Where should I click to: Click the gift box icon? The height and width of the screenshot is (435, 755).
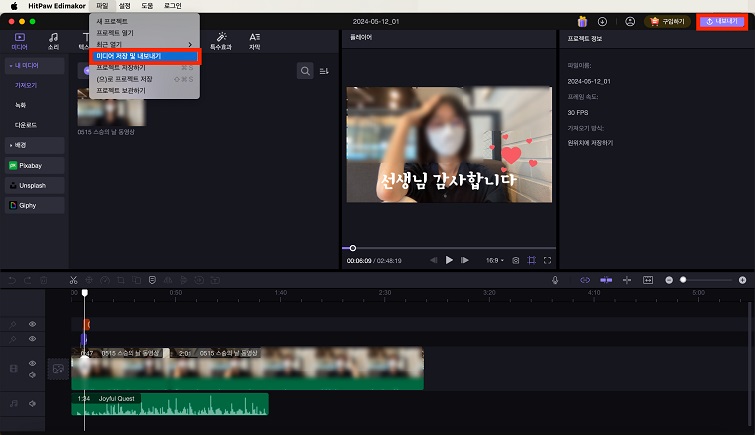click(583, 21)
